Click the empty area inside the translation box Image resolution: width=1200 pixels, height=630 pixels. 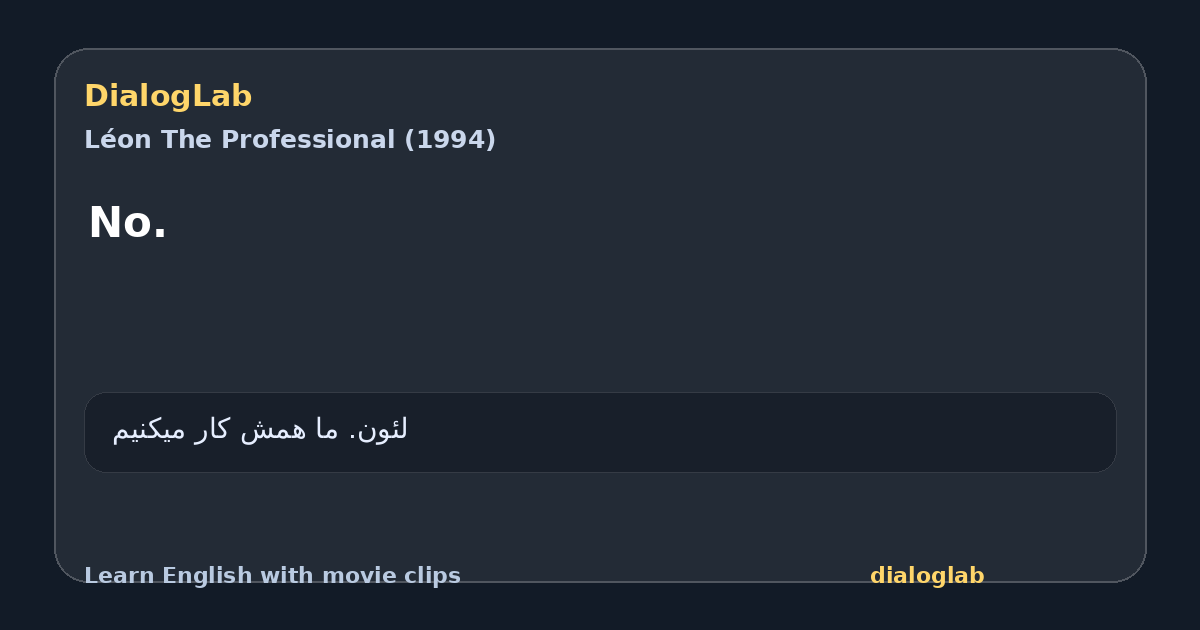coord(760,432)
